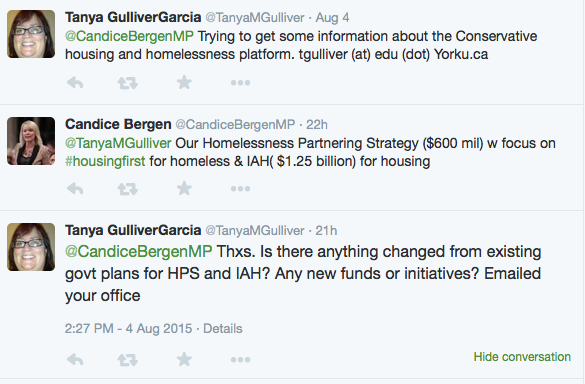Viewport: 585px width, 384px height.
Task: Reply to the tweet posted at 2:27 PM
Action: pos(75,359)
